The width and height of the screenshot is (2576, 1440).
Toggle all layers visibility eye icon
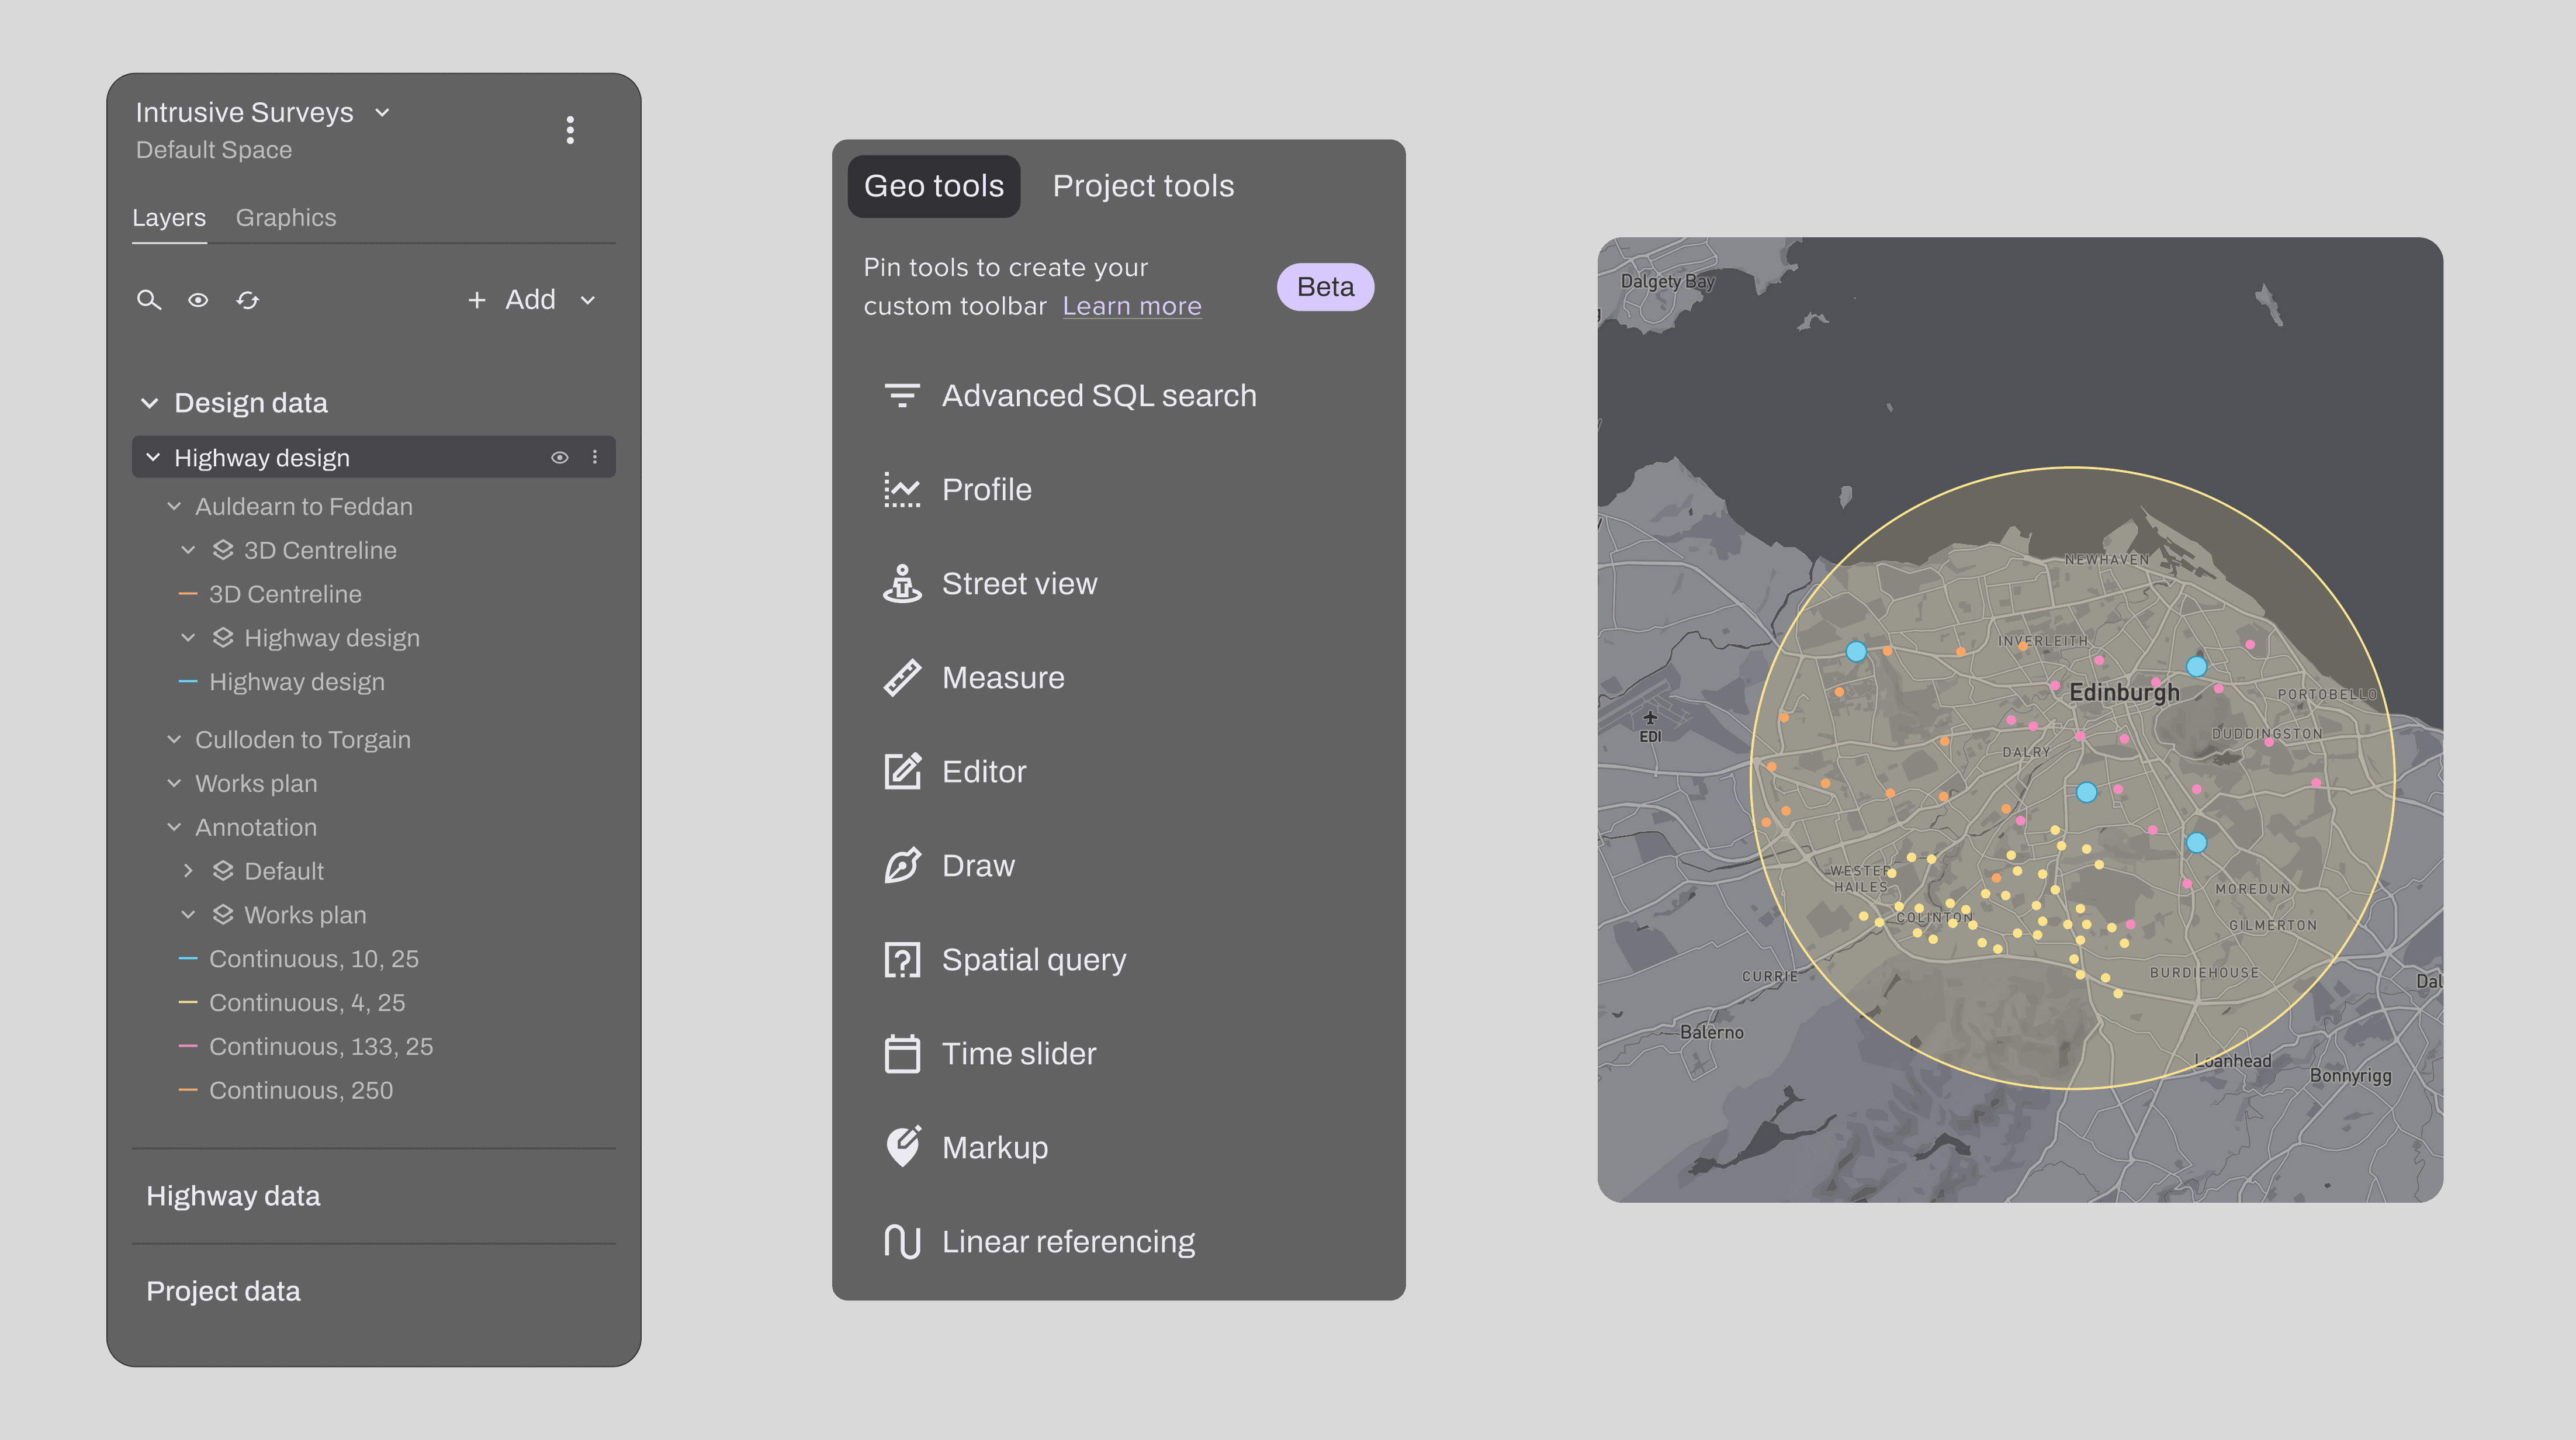198,300
